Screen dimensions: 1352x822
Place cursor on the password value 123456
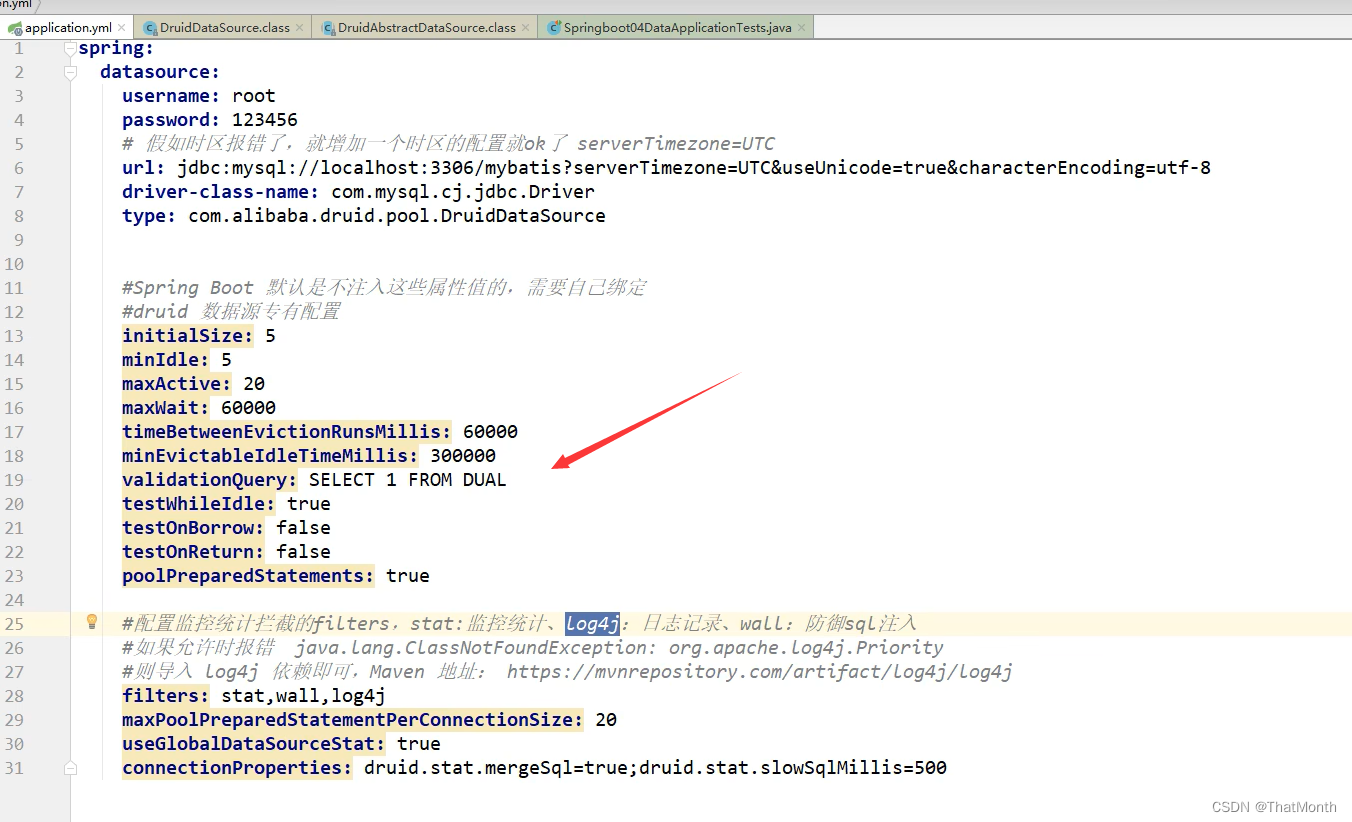[265, 119]
